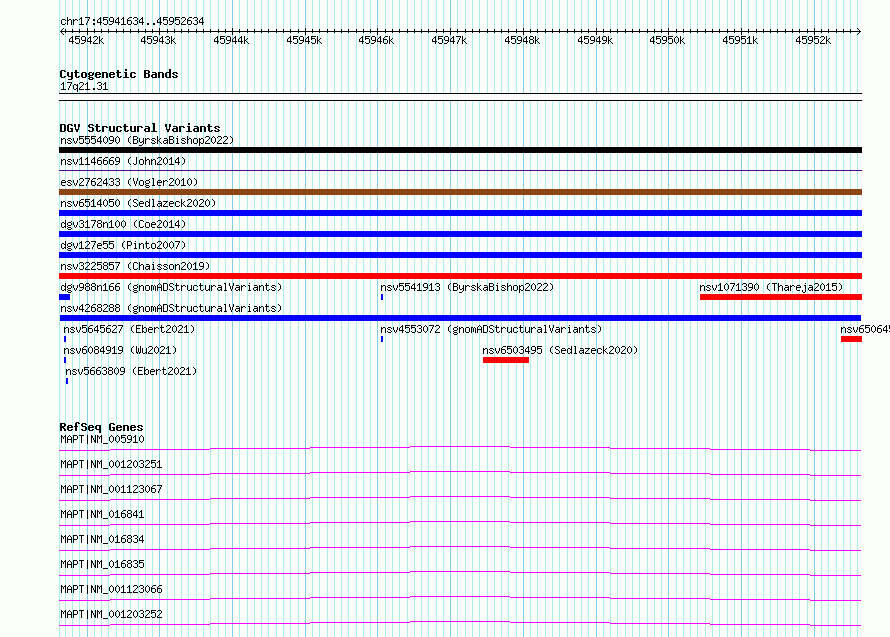
Task: Open nsv1071390 (Thareja2015) label
Action: click(771, 287)
